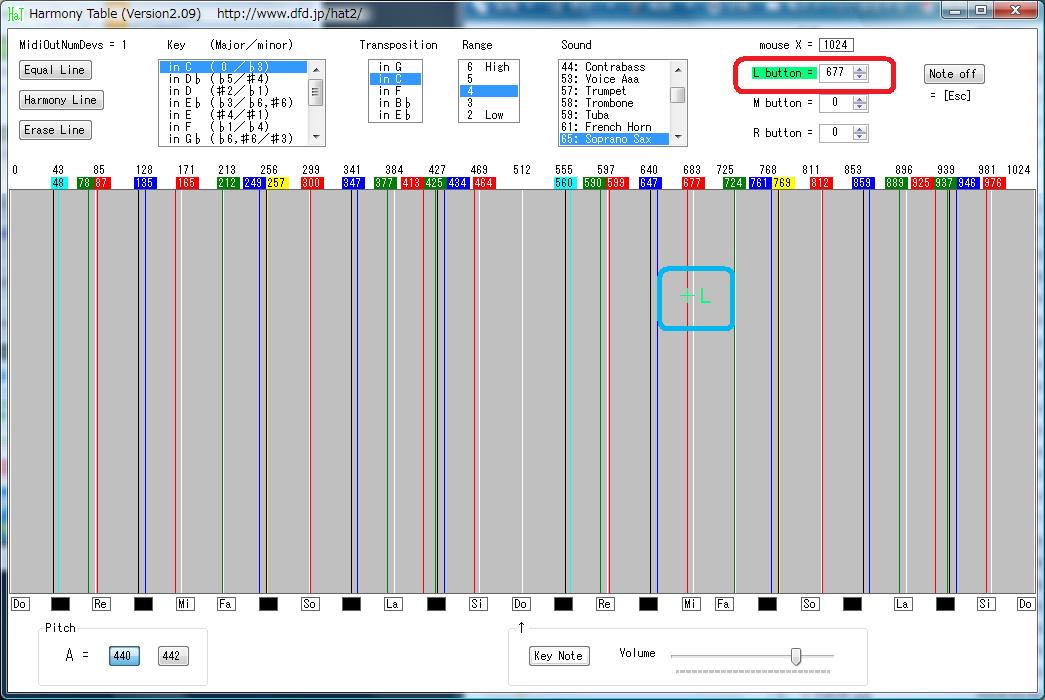Select sound '61: French Horn'
The image size is (1045, 700).
[614, 127]
